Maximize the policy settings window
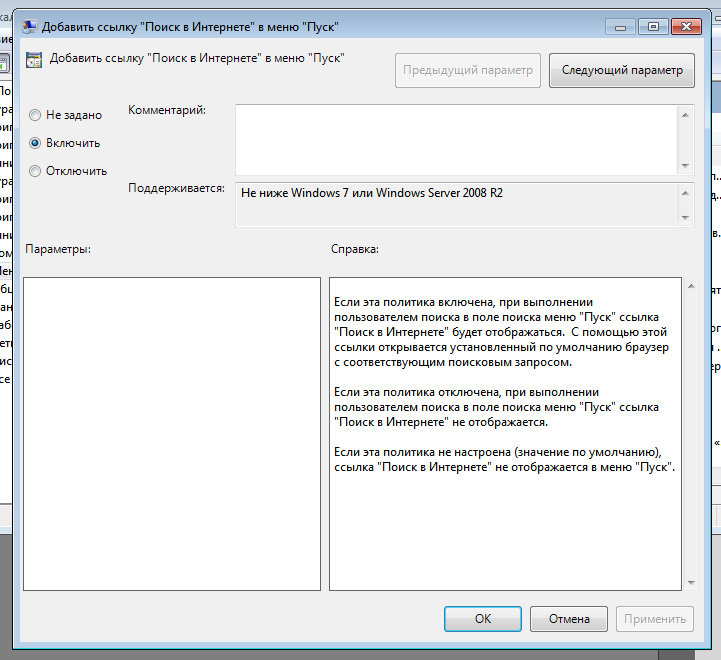721x660 pixels. (653, 27)
